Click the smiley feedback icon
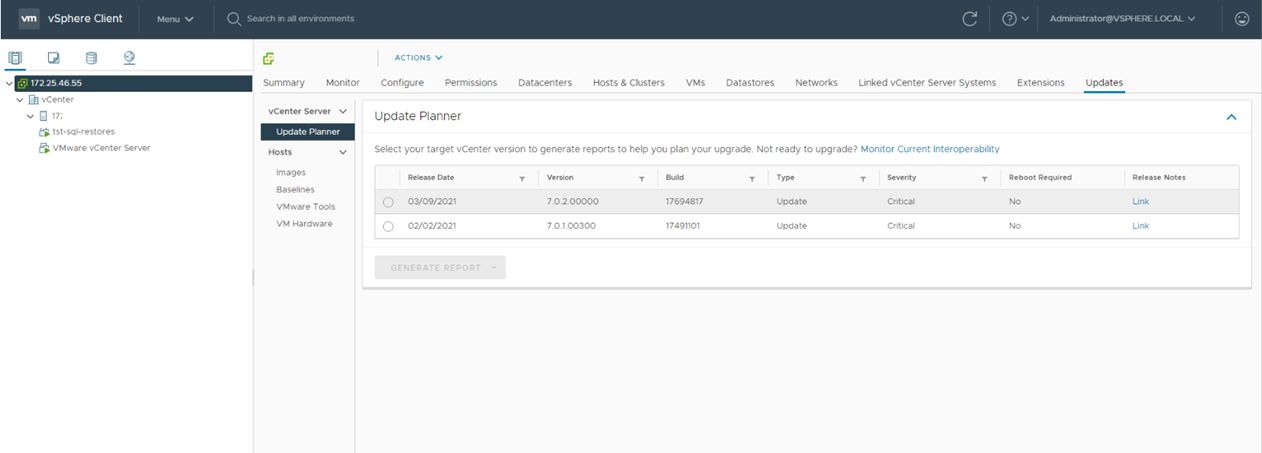 [1242, 19]
